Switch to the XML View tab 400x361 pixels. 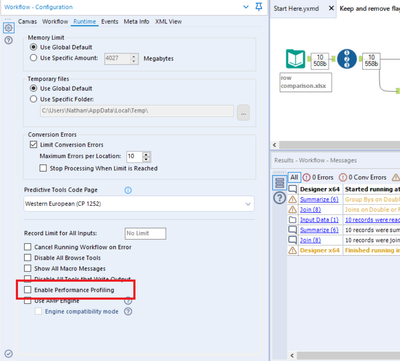coord(168,21)
